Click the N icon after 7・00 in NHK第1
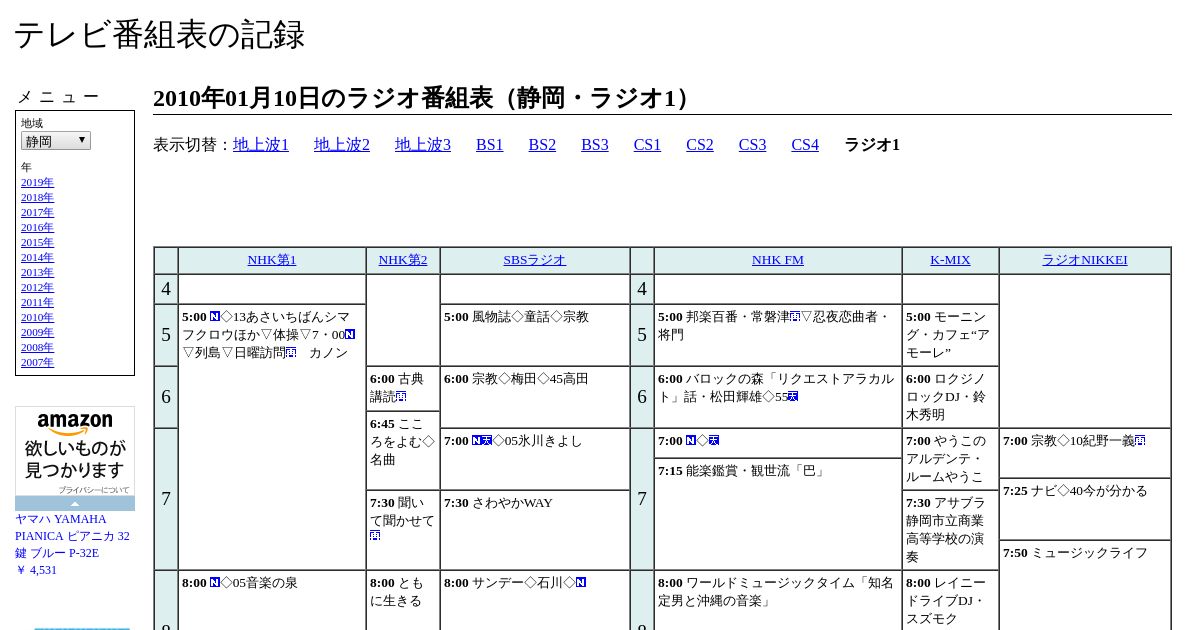 click(x=350, y=335)
